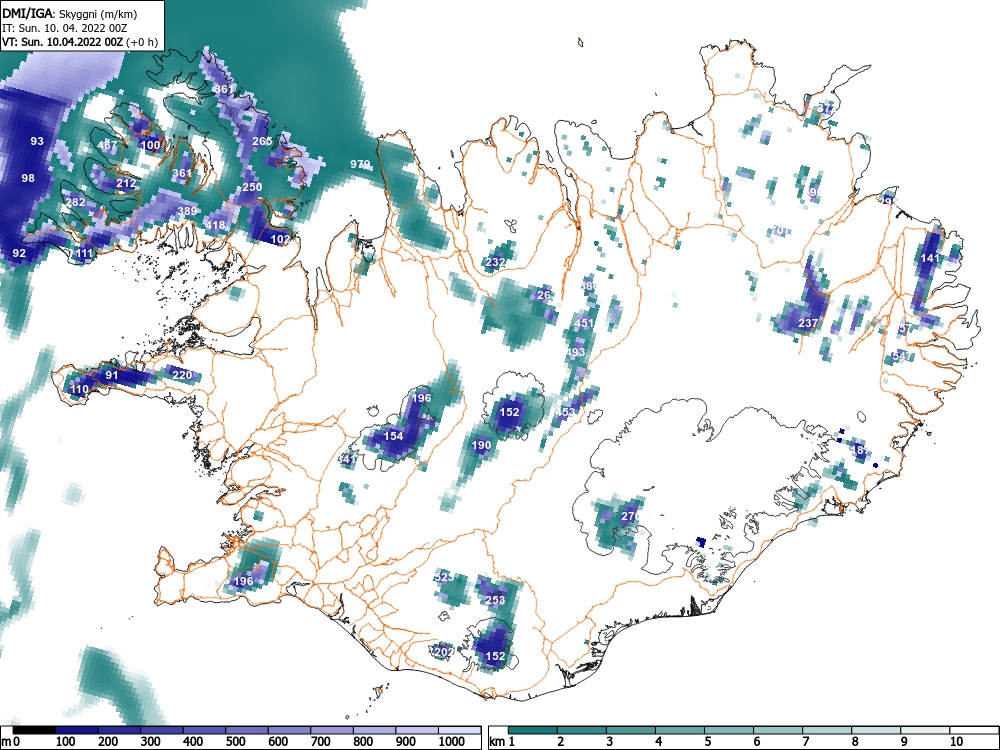1000x750 pixels.
Task: Click the m-scale swatch between 500 and 600
Action: 247,730
